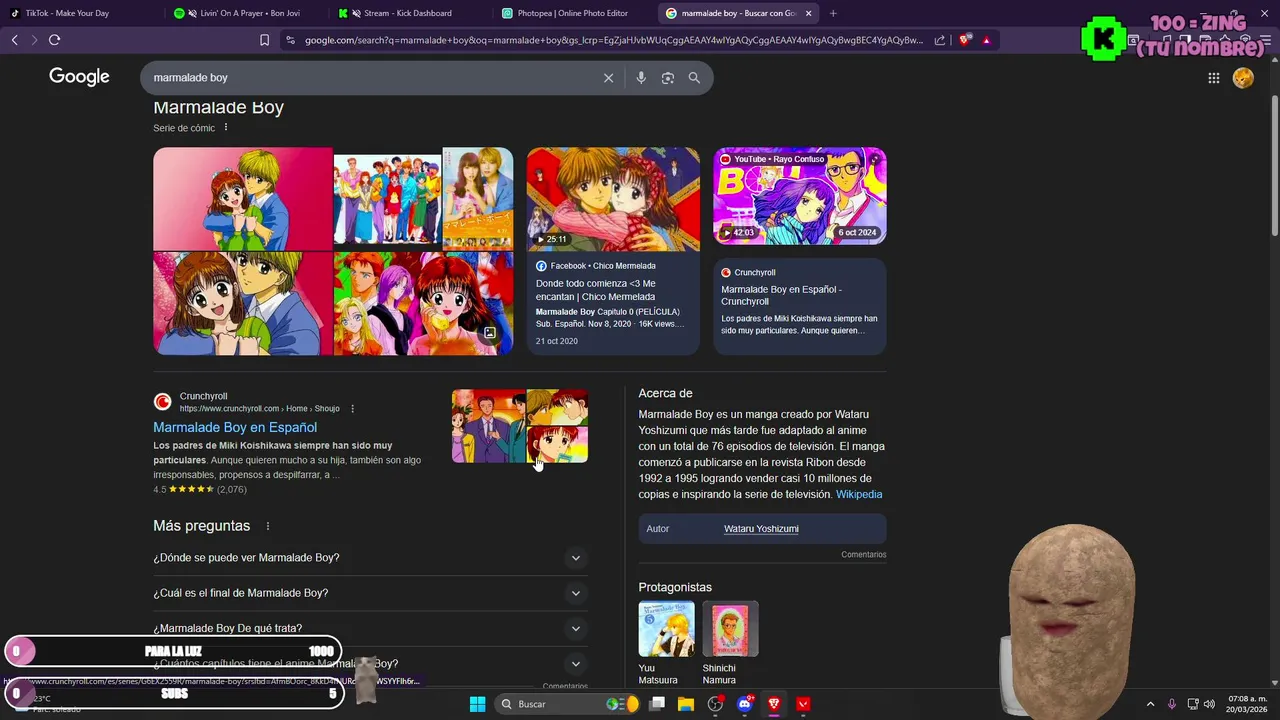Click the browser address bar URL
The height and width of the screenshot is (720, 1280).
point(614,40)
